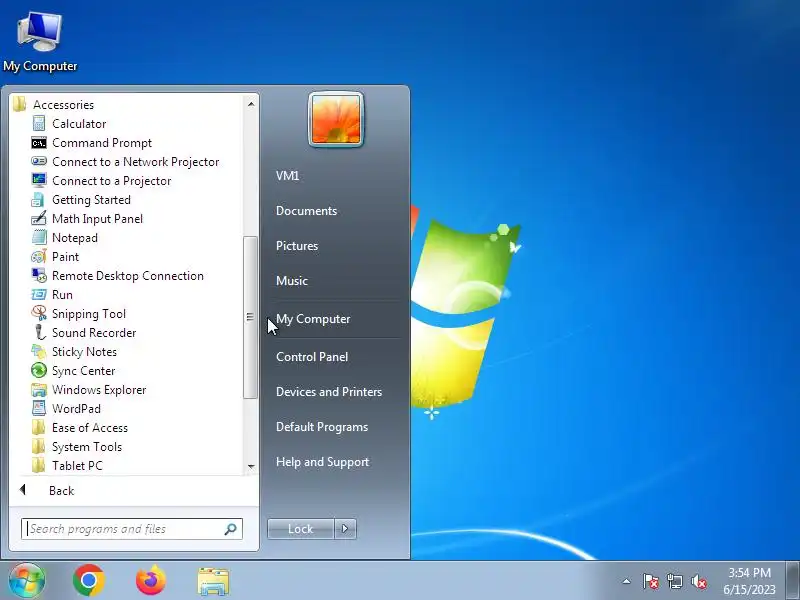Open the VM1 user folder
Image resolution: width=800 pixels, height=600 pixels.
pos(287,176)
